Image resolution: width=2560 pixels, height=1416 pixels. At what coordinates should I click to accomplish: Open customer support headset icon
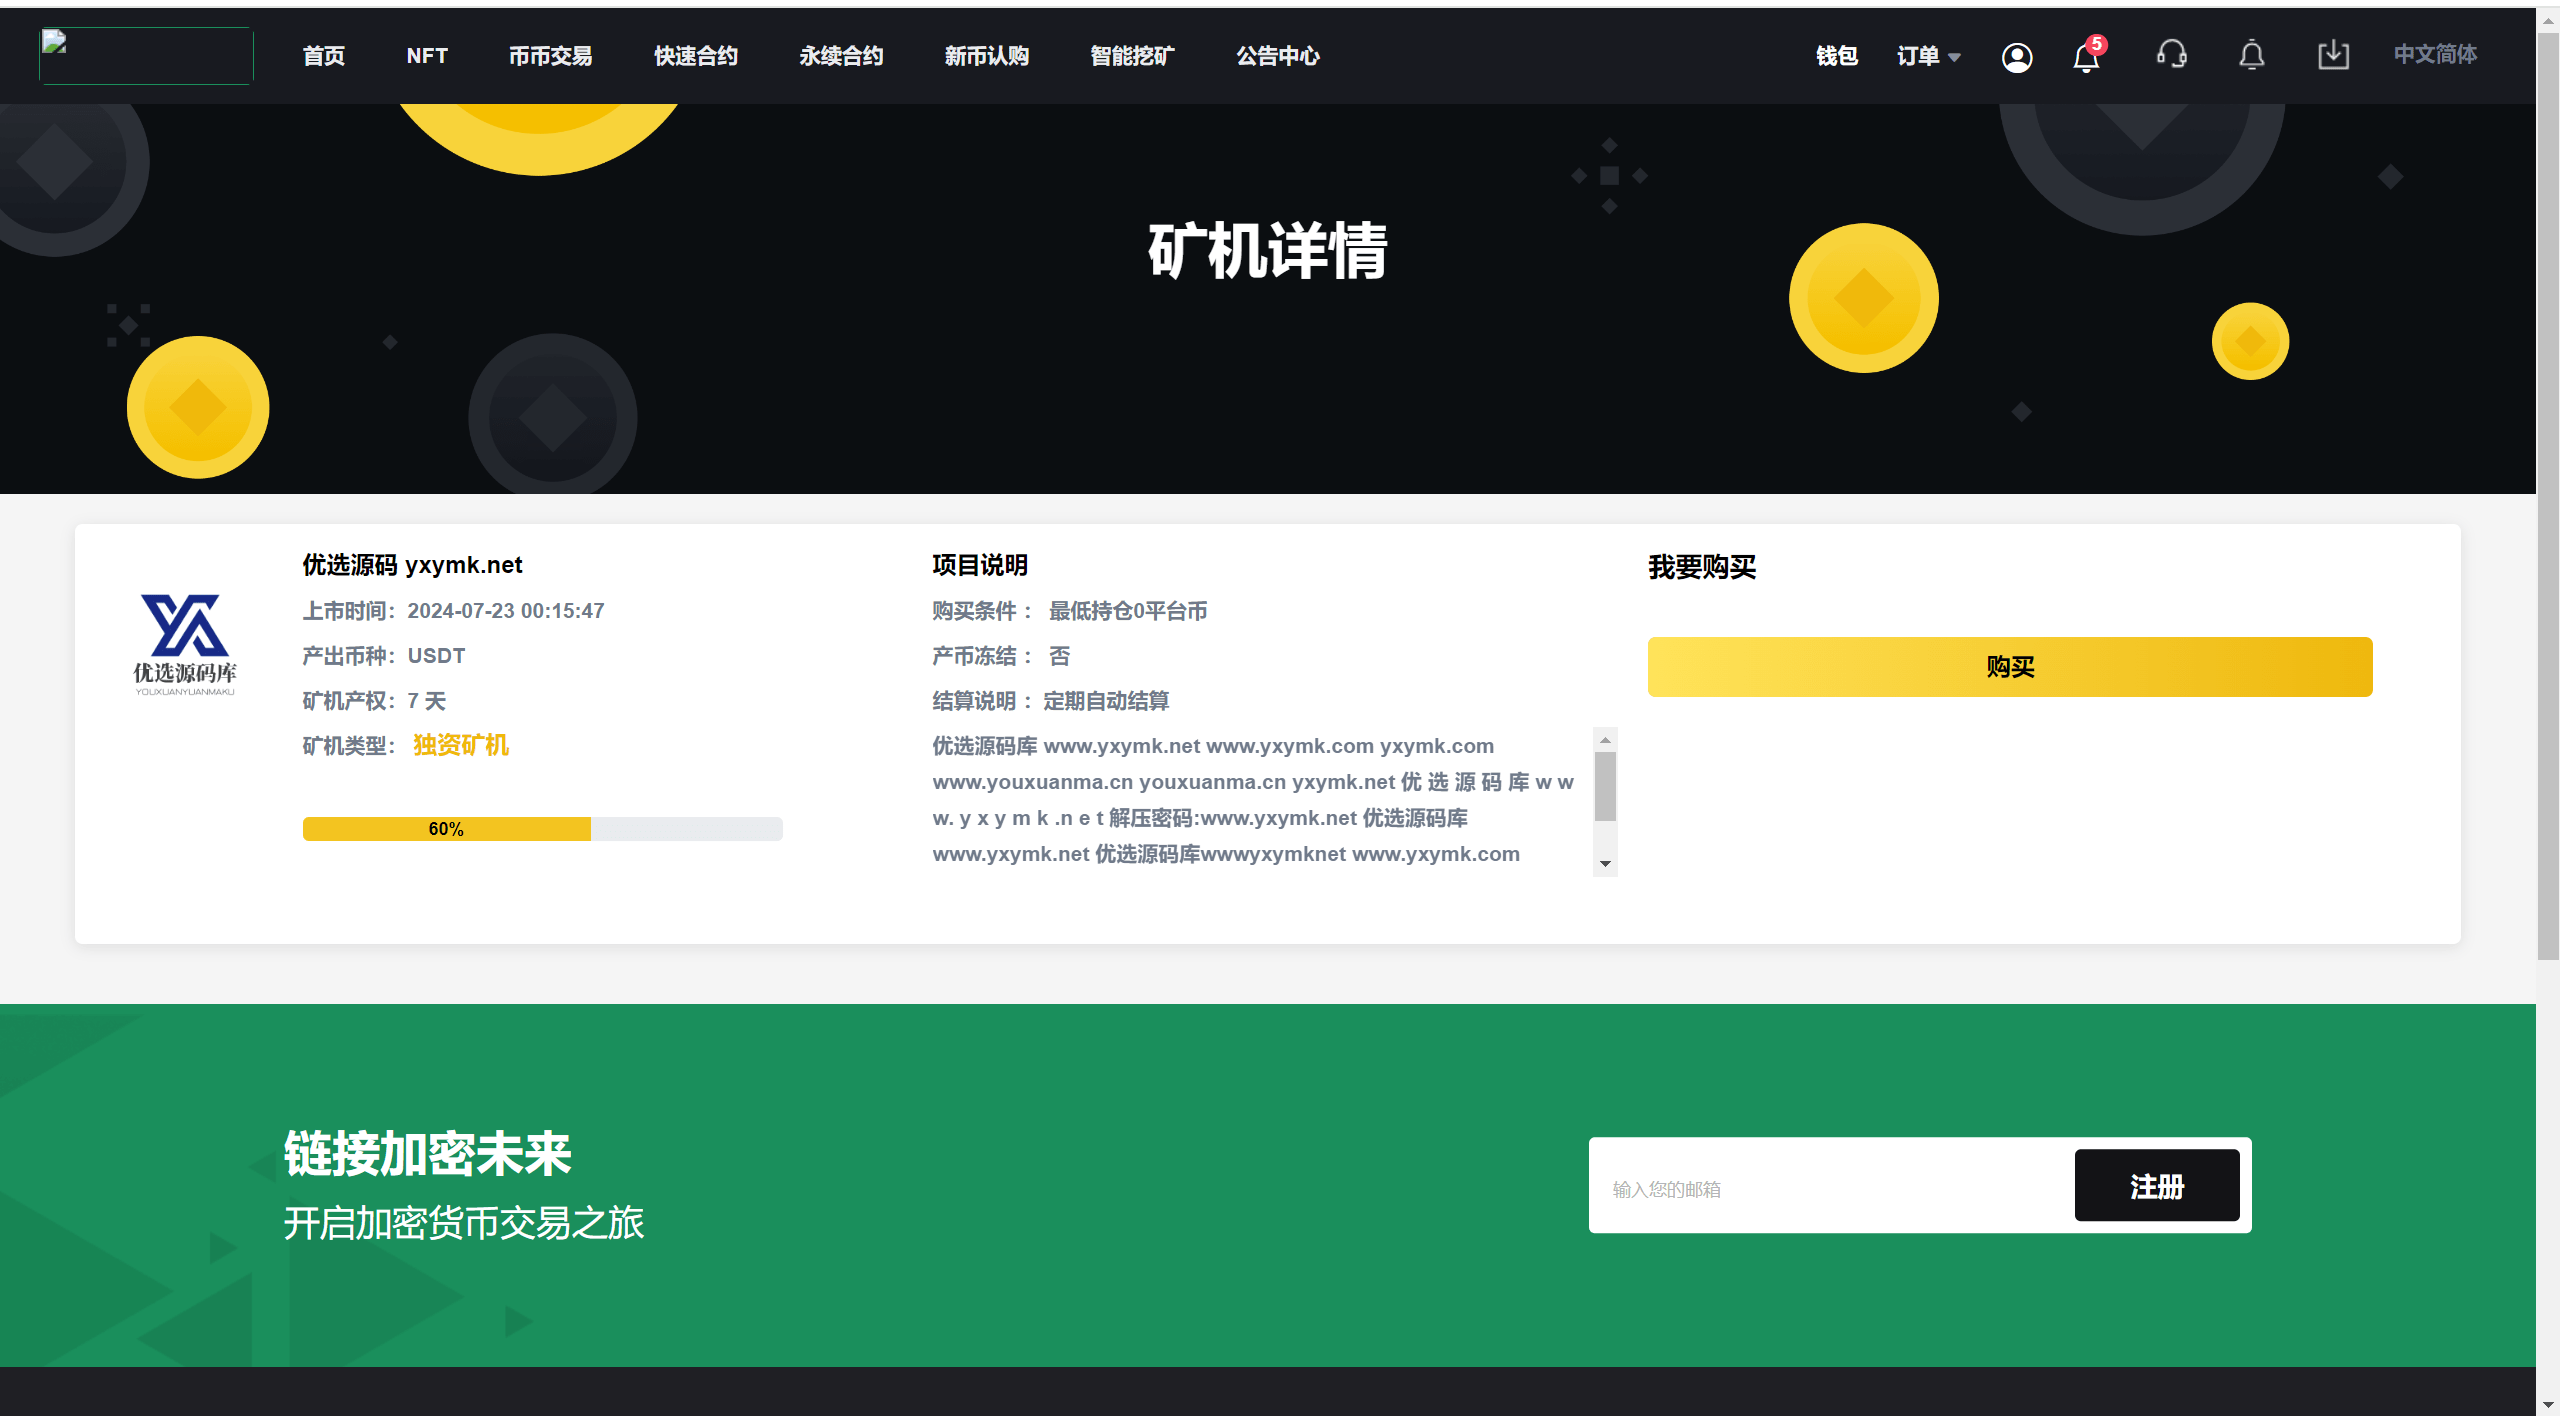[2171, 54]
